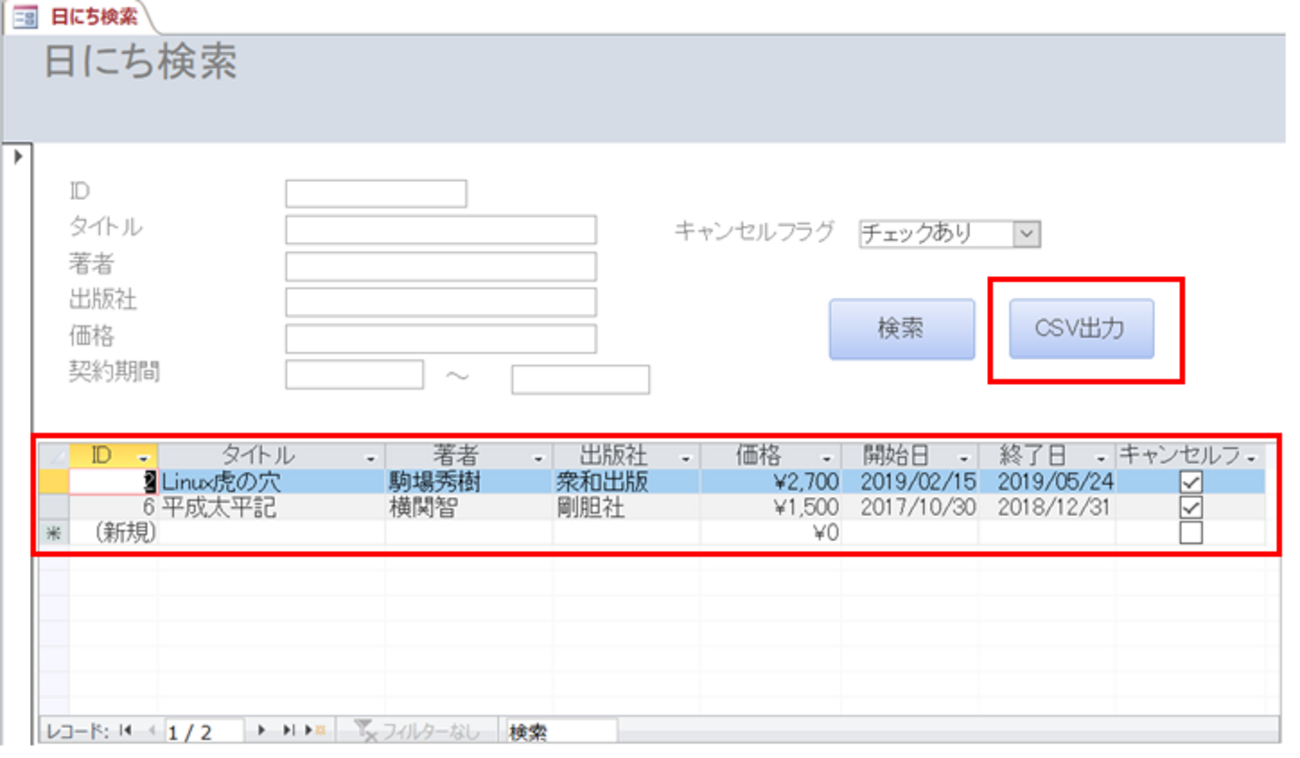Open the 著者 column filter dropdown arrow

point(539,457)
